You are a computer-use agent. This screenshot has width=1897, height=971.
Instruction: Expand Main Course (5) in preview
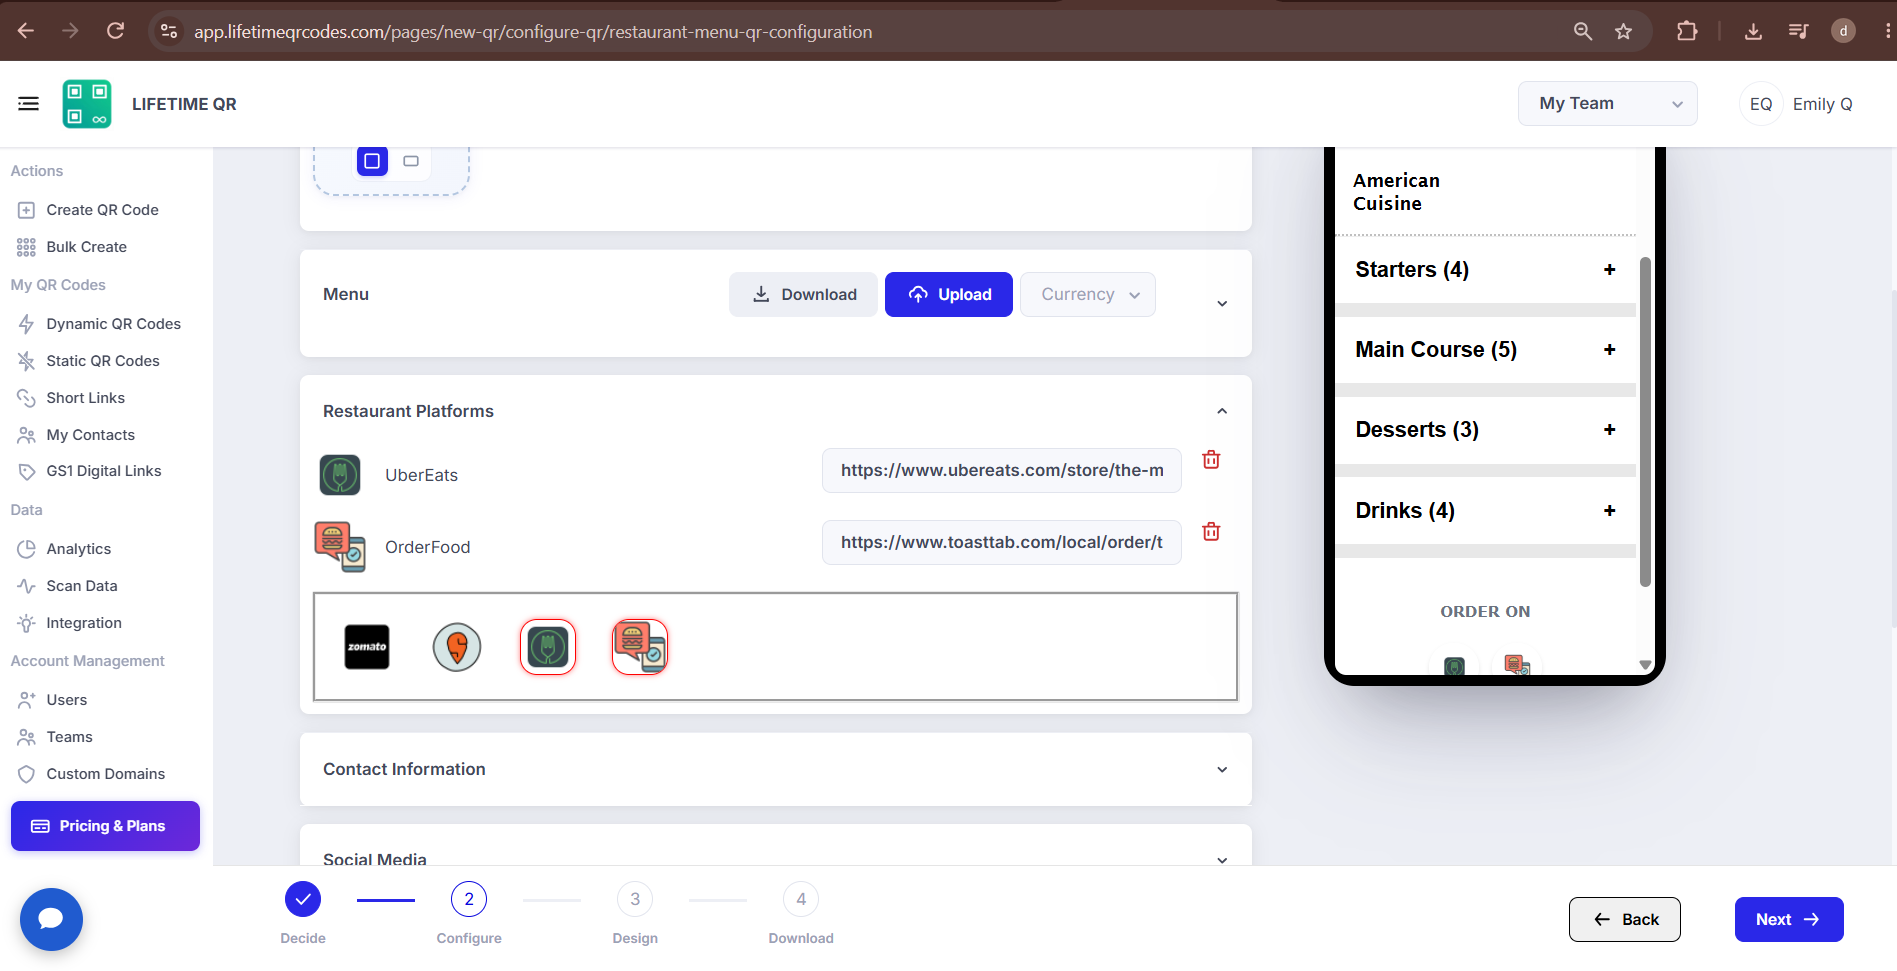[1609, 349]
